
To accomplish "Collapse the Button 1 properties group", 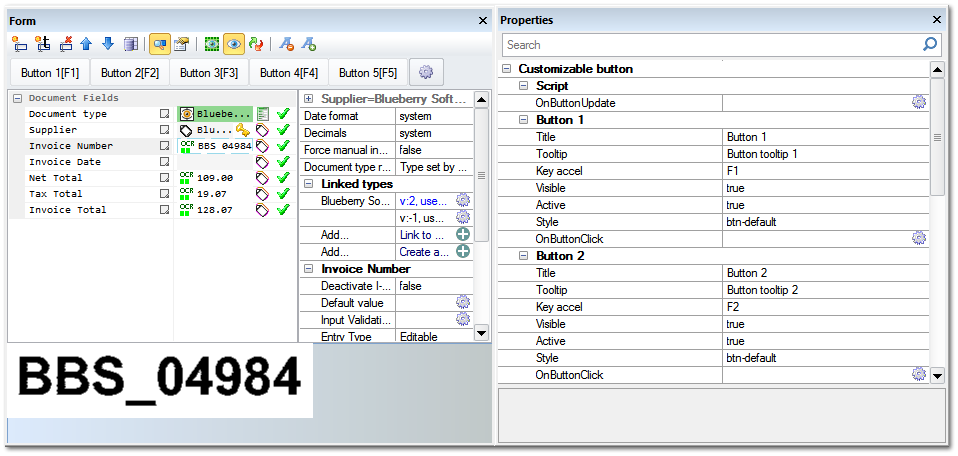I will tap(525, 120).
